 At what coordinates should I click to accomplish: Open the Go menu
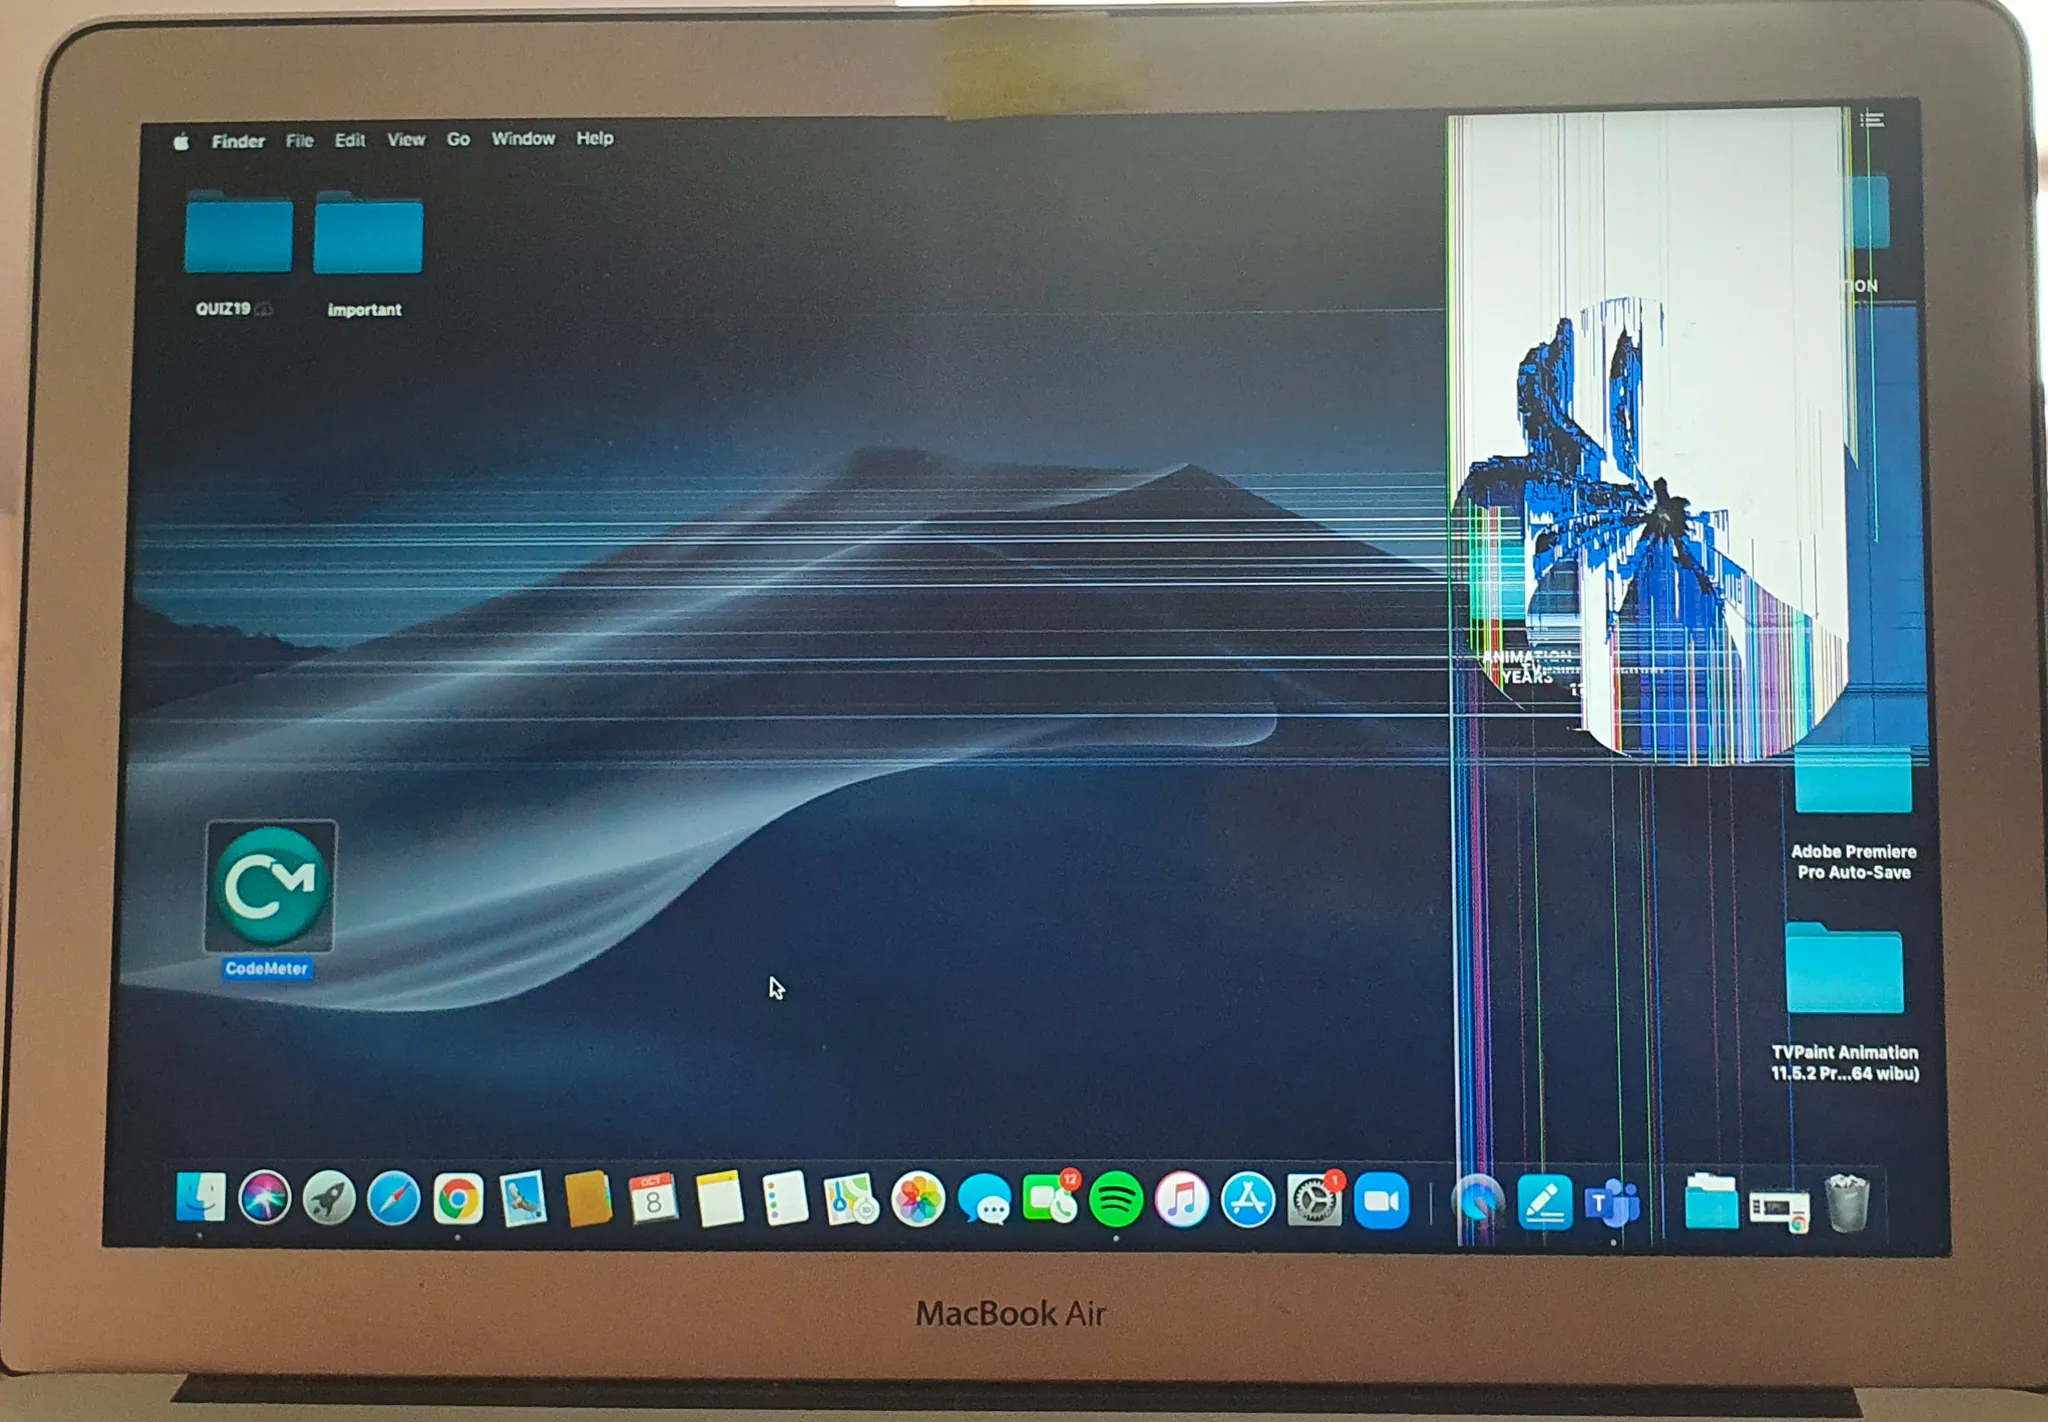tap(458, 139)
